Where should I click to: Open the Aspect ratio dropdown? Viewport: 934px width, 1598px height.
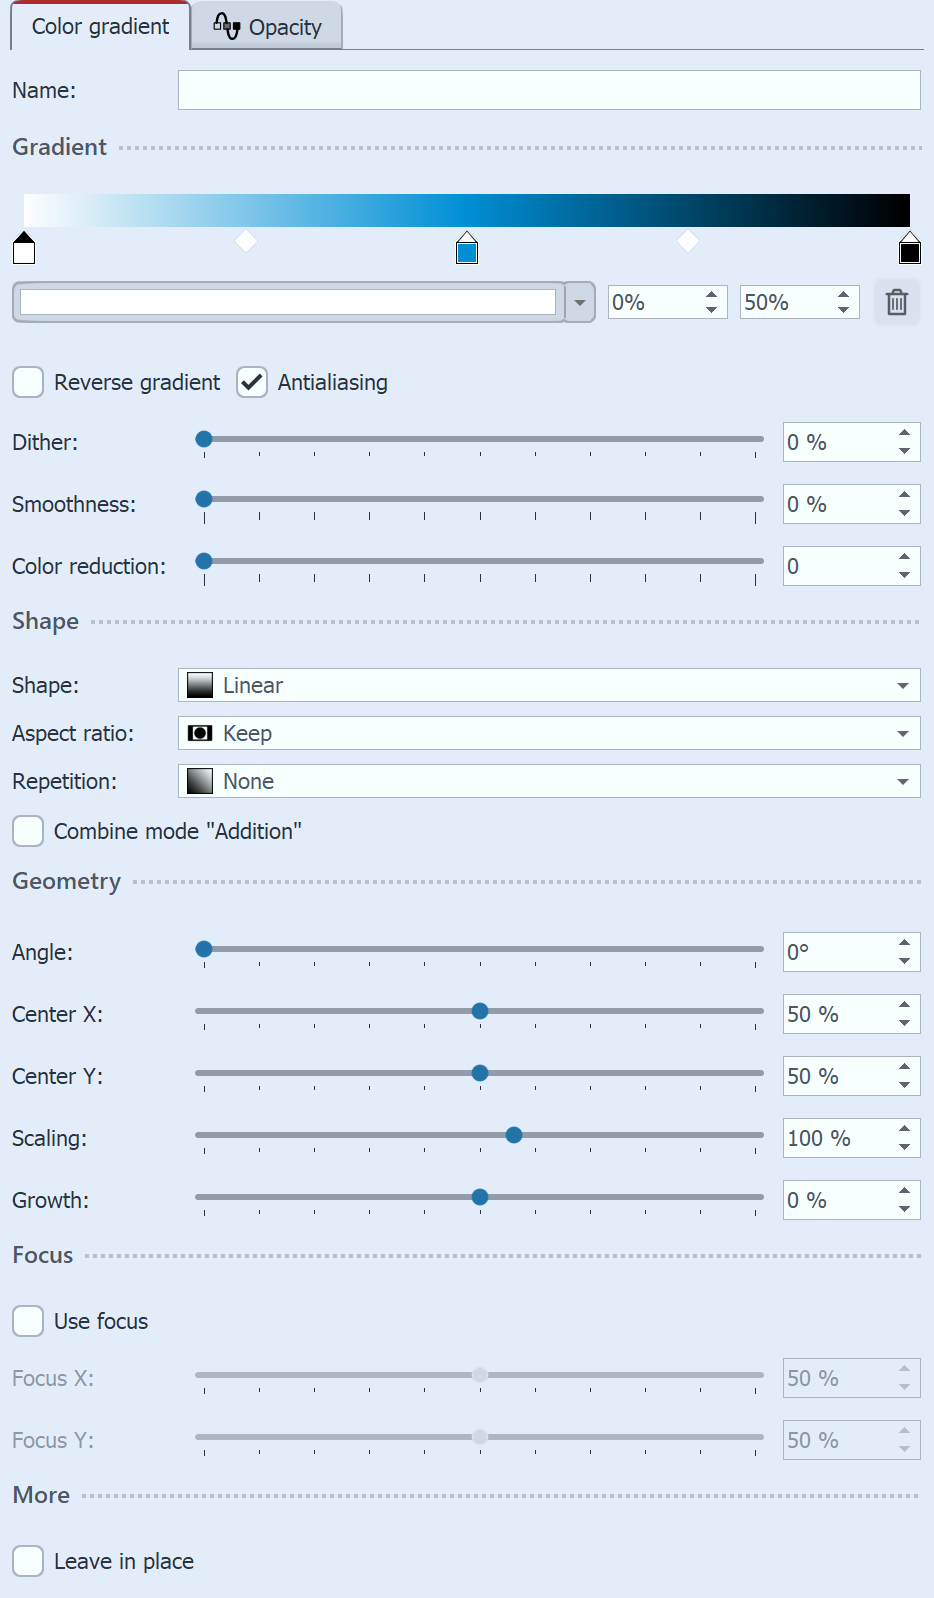click(x=903, y=733)
